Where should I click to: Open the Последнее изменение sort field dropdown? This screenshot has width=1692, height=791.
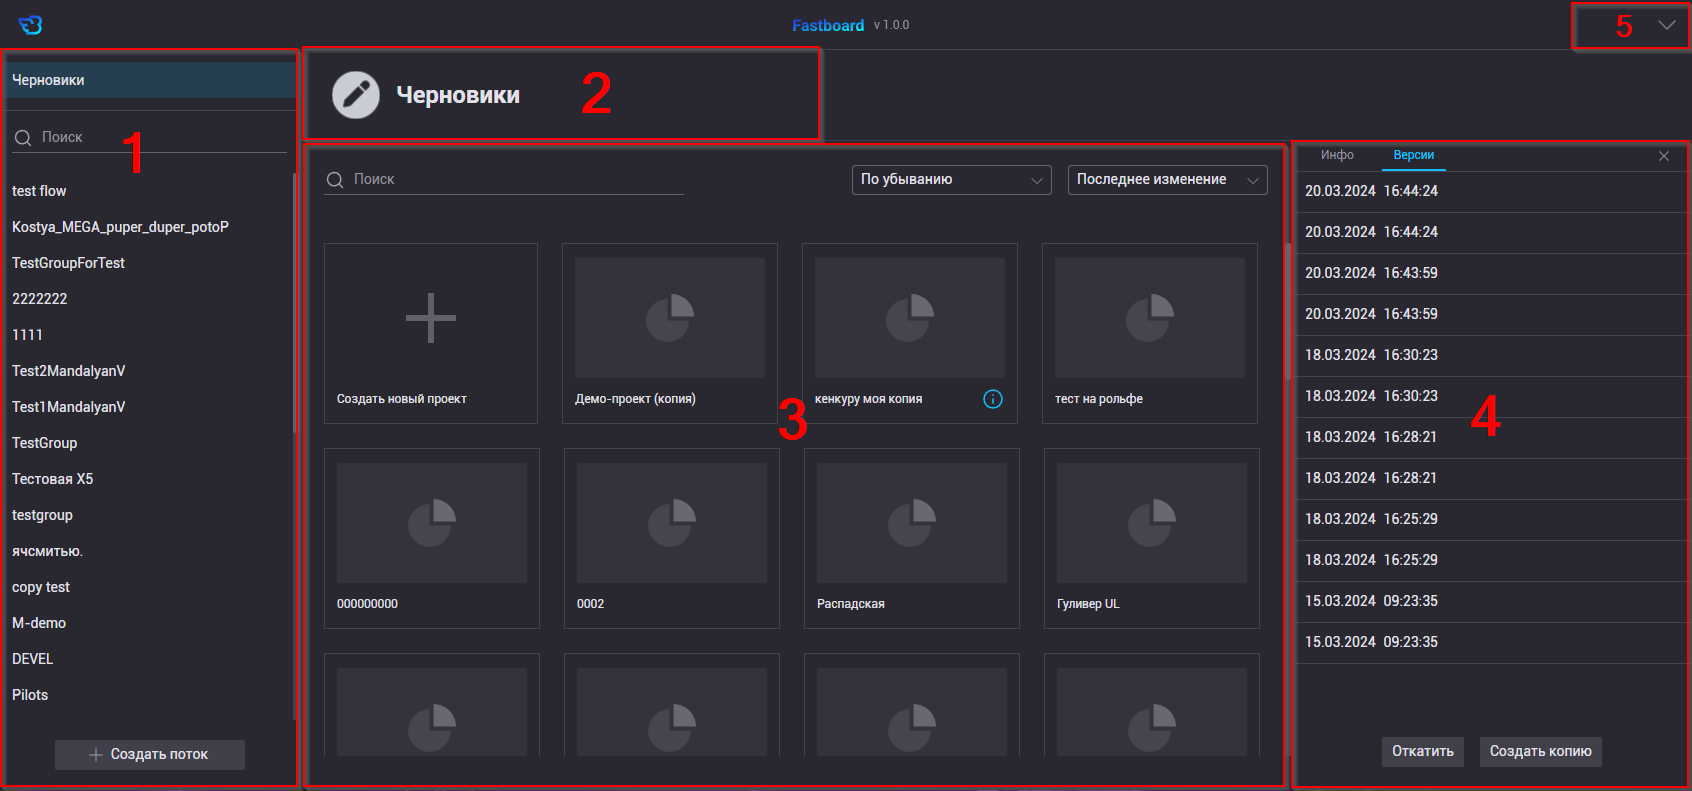coord(1168,180)
